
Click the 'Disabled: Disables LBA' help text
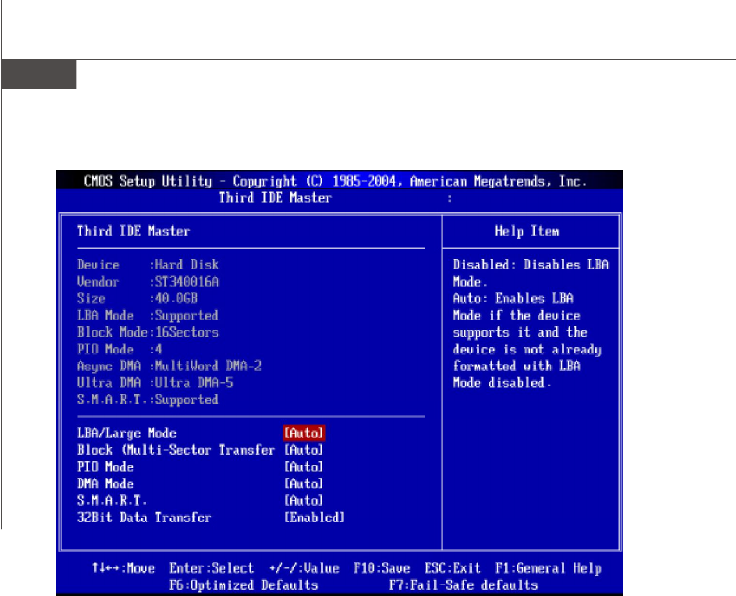(x=531, y=264)
